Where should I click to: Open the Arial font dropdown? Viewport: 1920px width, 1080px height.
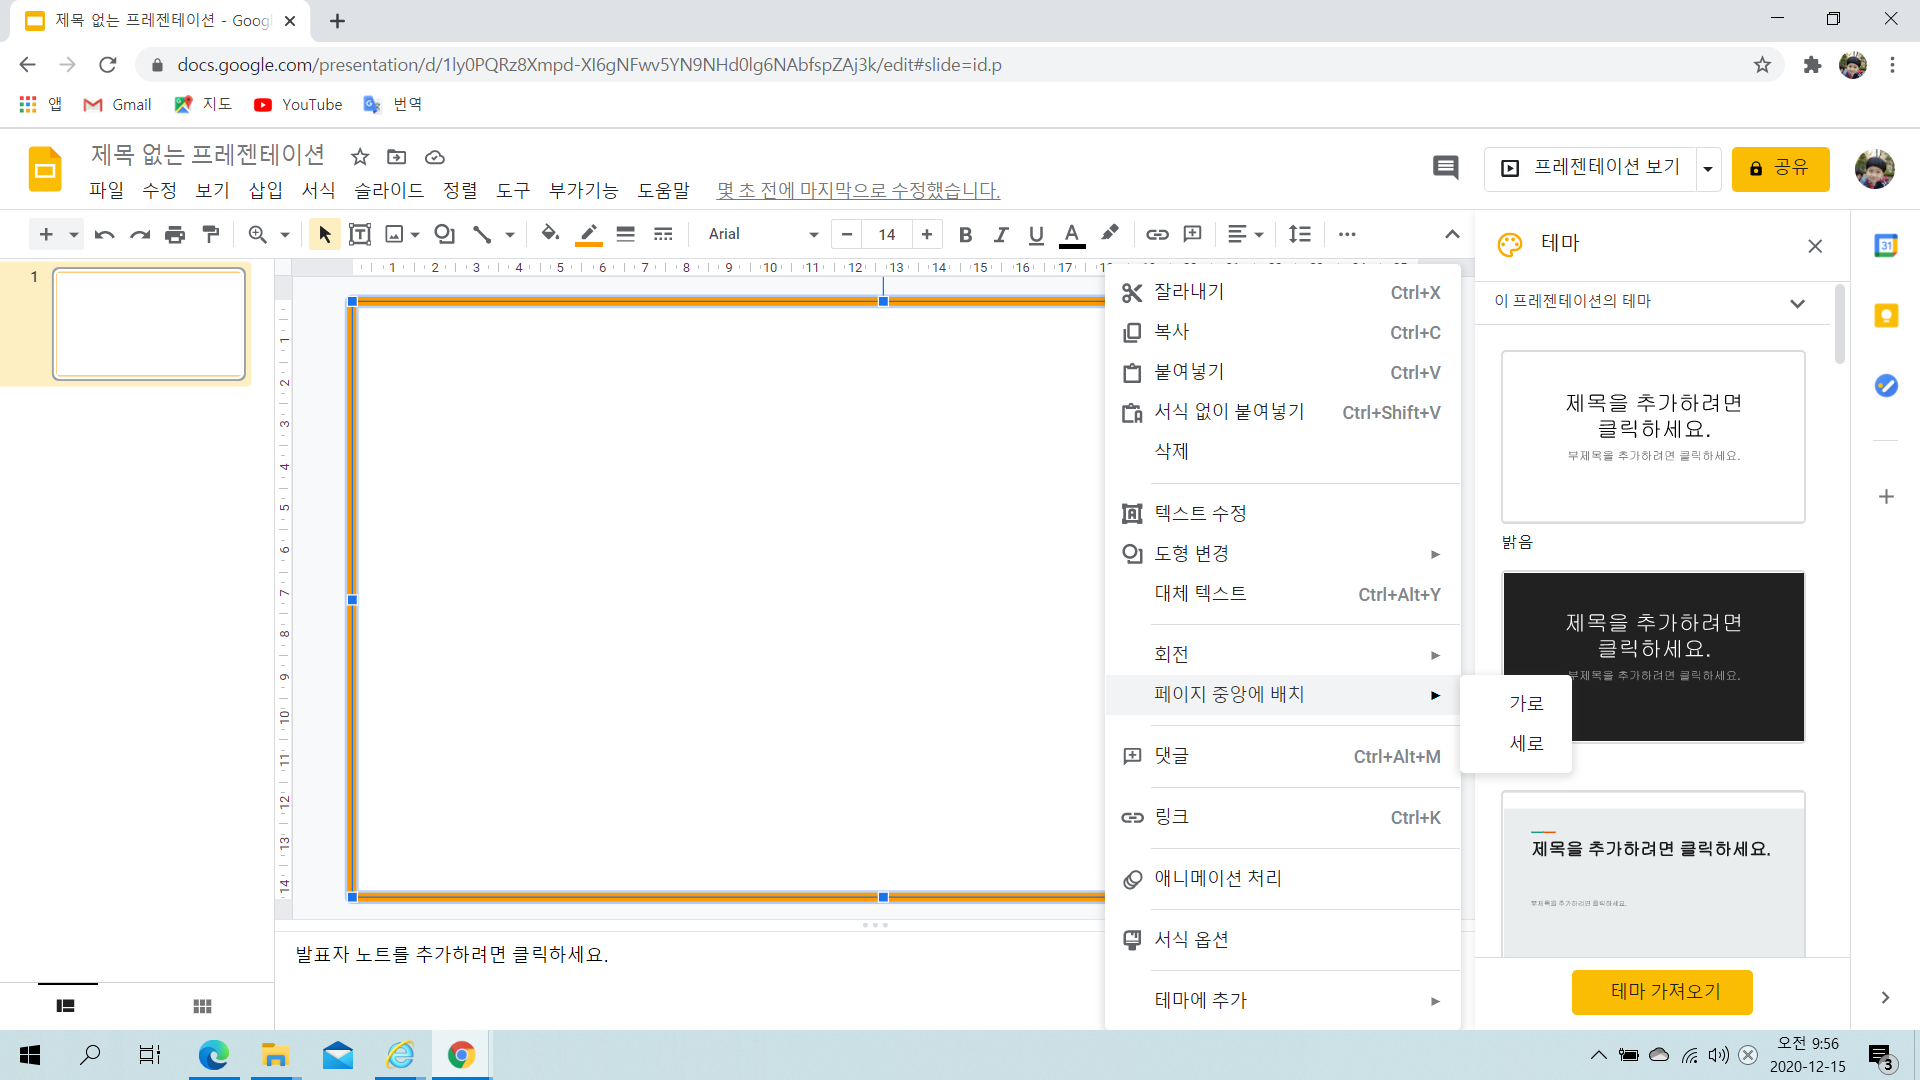tap(762, 234)
